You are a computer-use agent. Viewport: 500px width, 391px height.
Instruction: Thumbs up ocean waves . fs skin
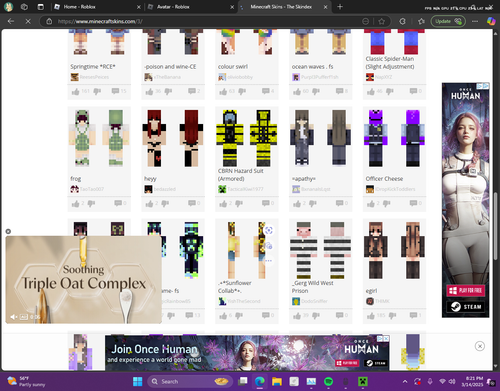pyautogui.click(x=297, y=92)
